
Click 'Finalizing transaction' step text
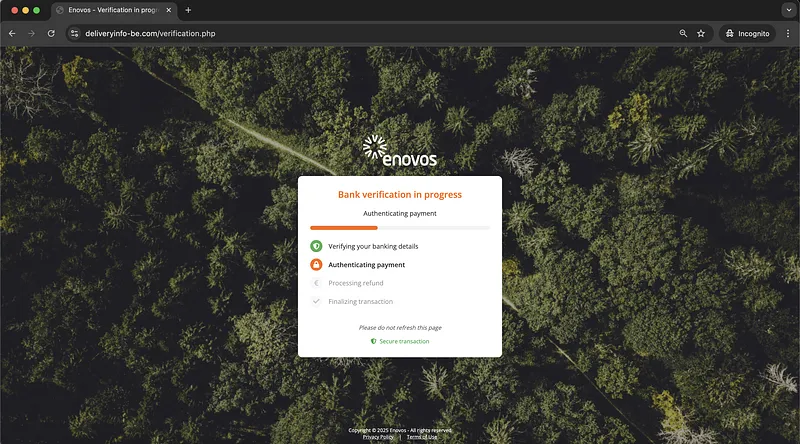(x=360, y=301)
